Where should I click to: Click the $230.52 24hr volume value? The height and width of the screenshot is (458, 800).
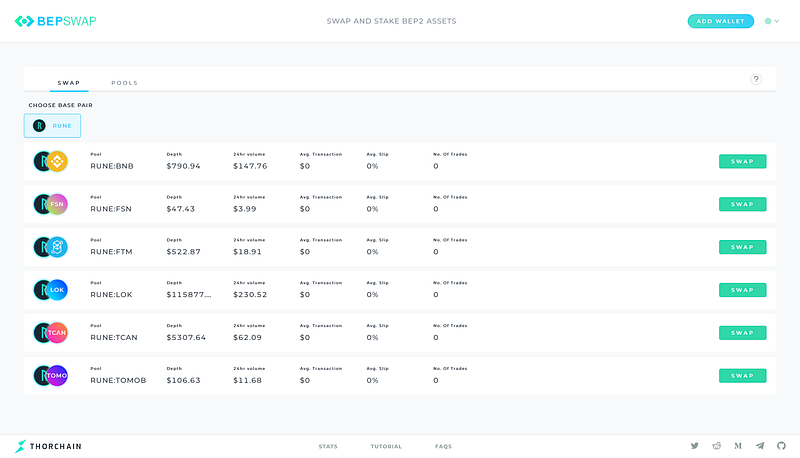tap(250, 294)
